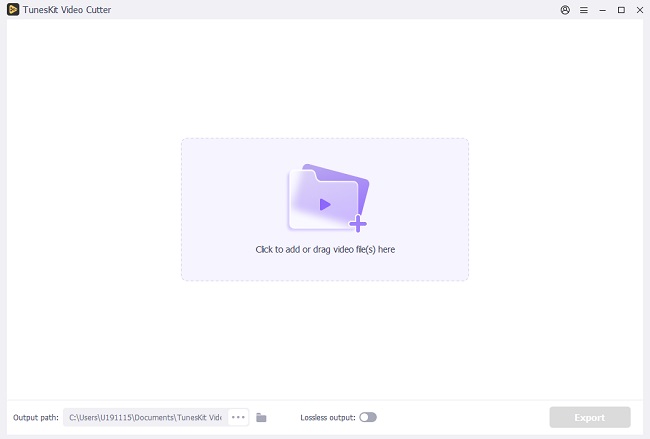Close the TunesKit Video Cutter window
The width and height of the screenshot is (650, 439).
click(x=640, y=10)
